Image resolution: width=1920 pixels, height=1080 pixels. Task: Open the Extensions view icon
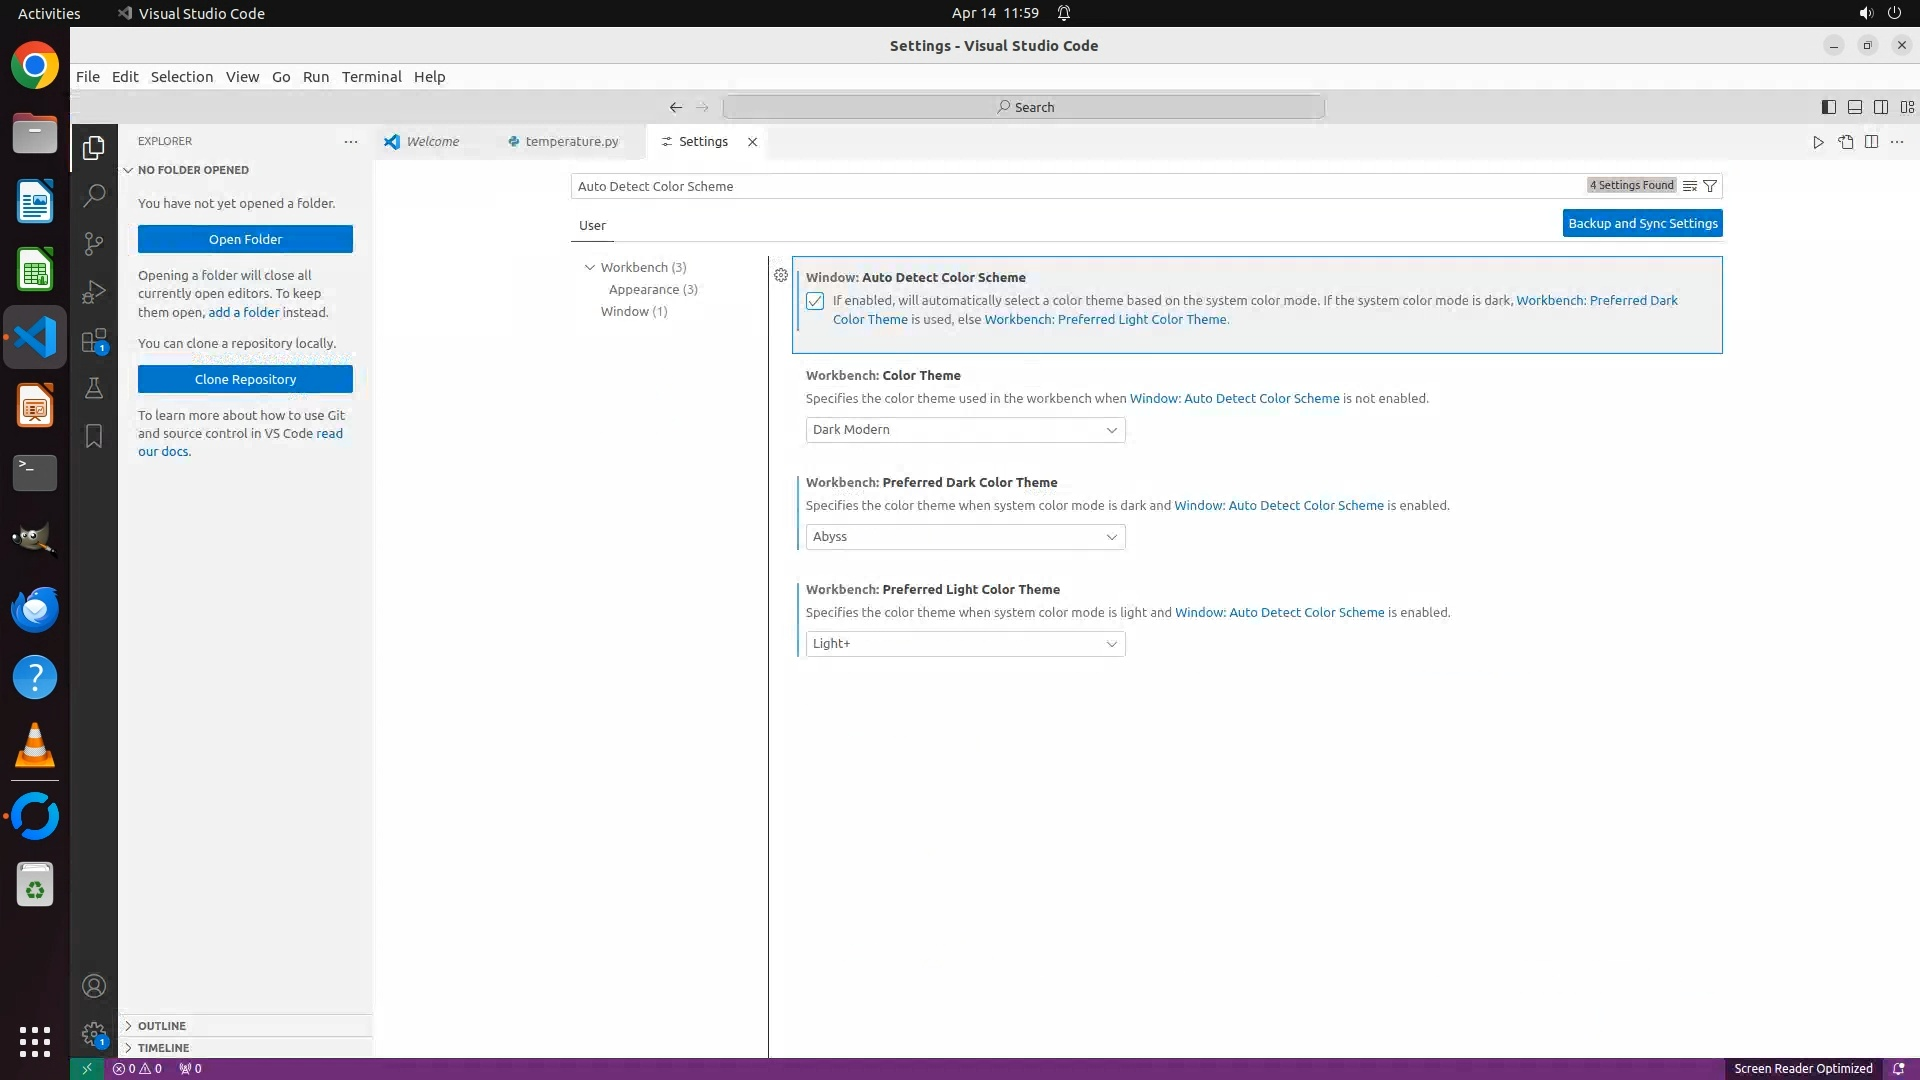(x=94, y=341)
